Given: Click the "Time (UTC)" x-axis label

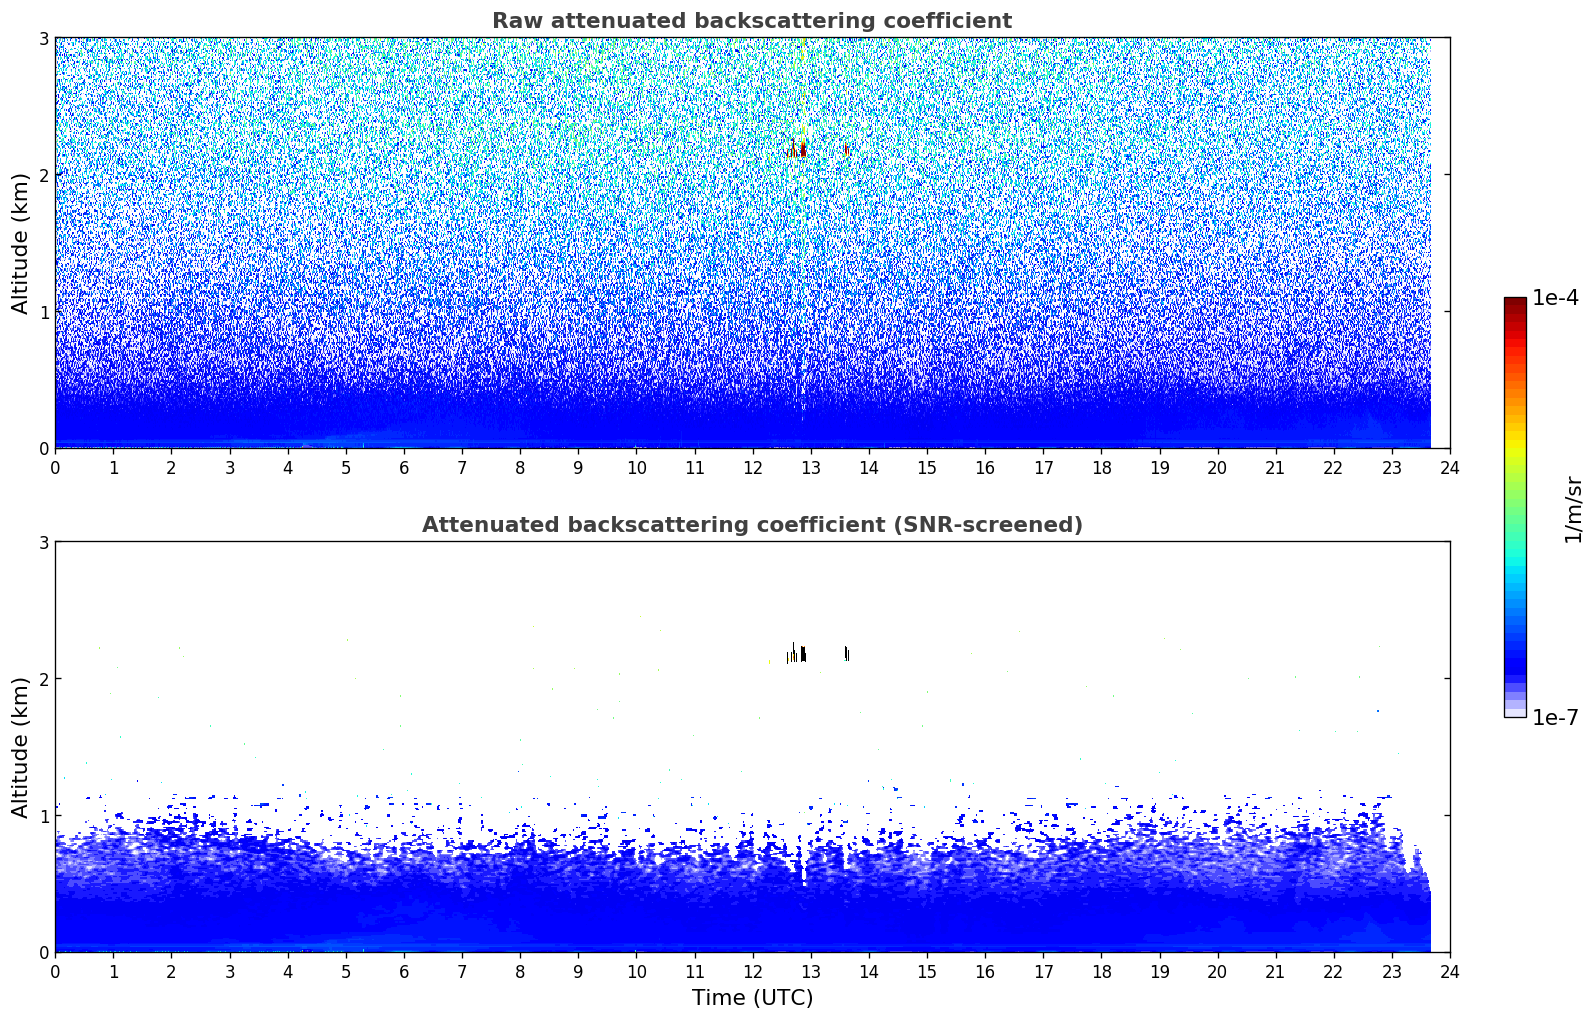Looking at the screenshot, I should [752, 998].
